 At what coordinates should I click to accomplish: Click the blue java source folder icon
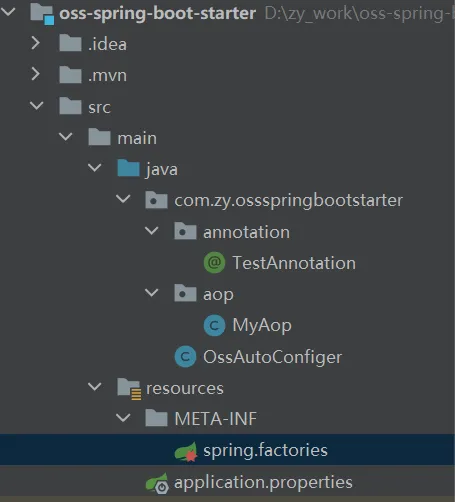pyautogui.click(x=128, y=168)
